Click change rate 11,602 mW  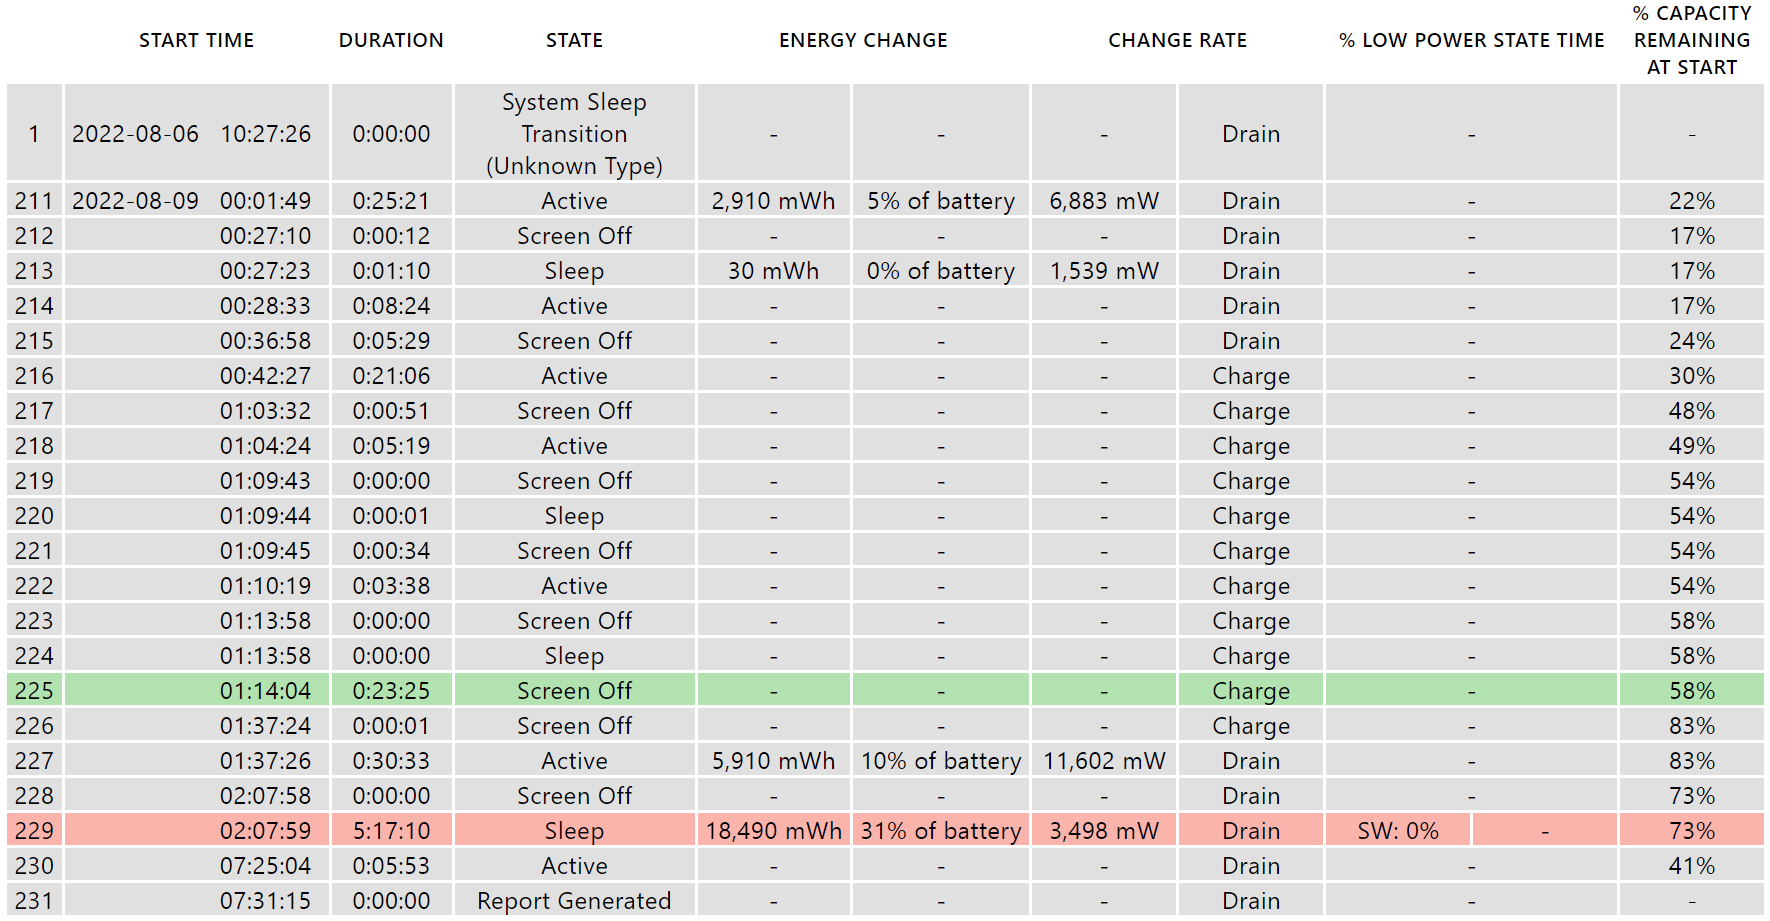pos(1104,760)
